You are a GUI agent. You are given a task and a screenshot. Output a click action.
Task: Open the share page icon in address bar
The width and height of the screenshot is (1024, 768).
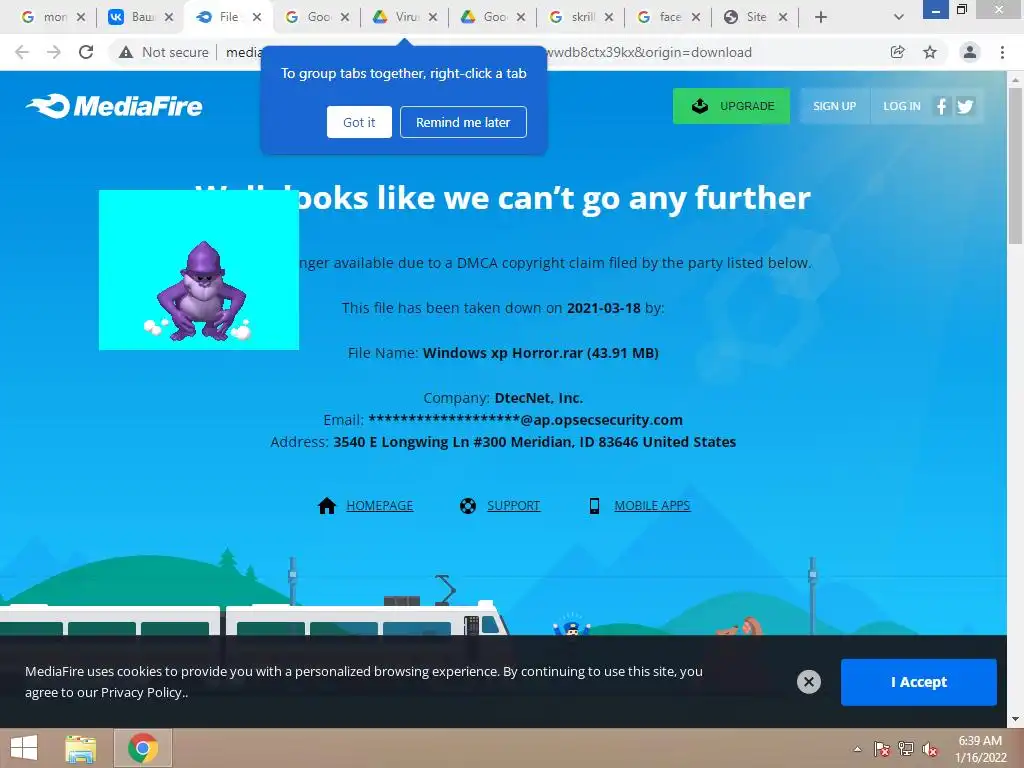898,52
